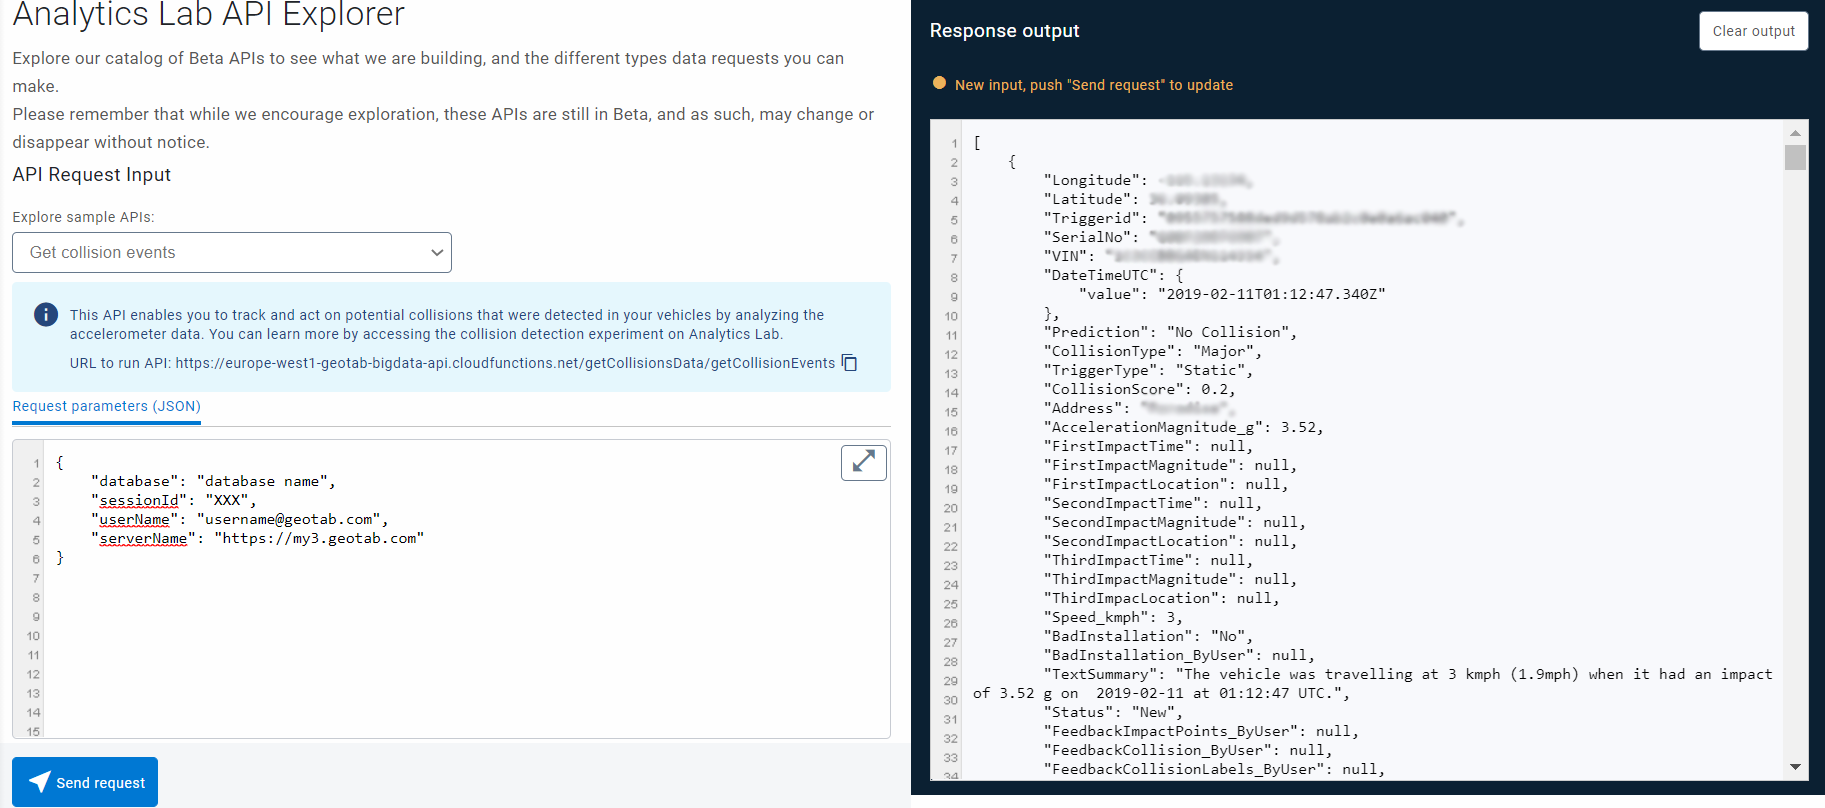Click the blue info icon in the API description
Screen dimensions: 1825x808
[46, 315]
